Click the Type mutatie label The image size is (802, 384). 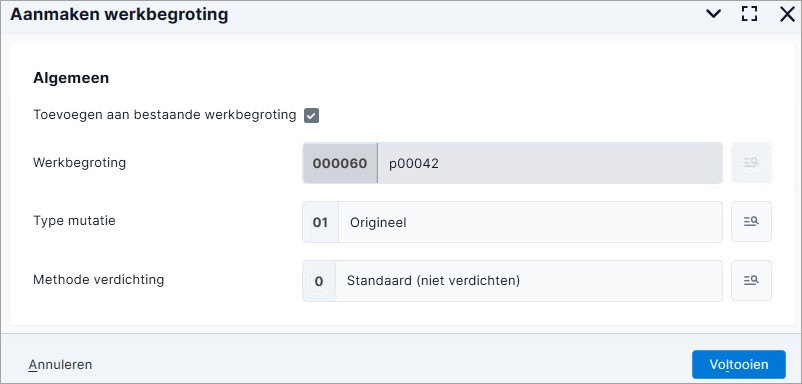[74, 221]
